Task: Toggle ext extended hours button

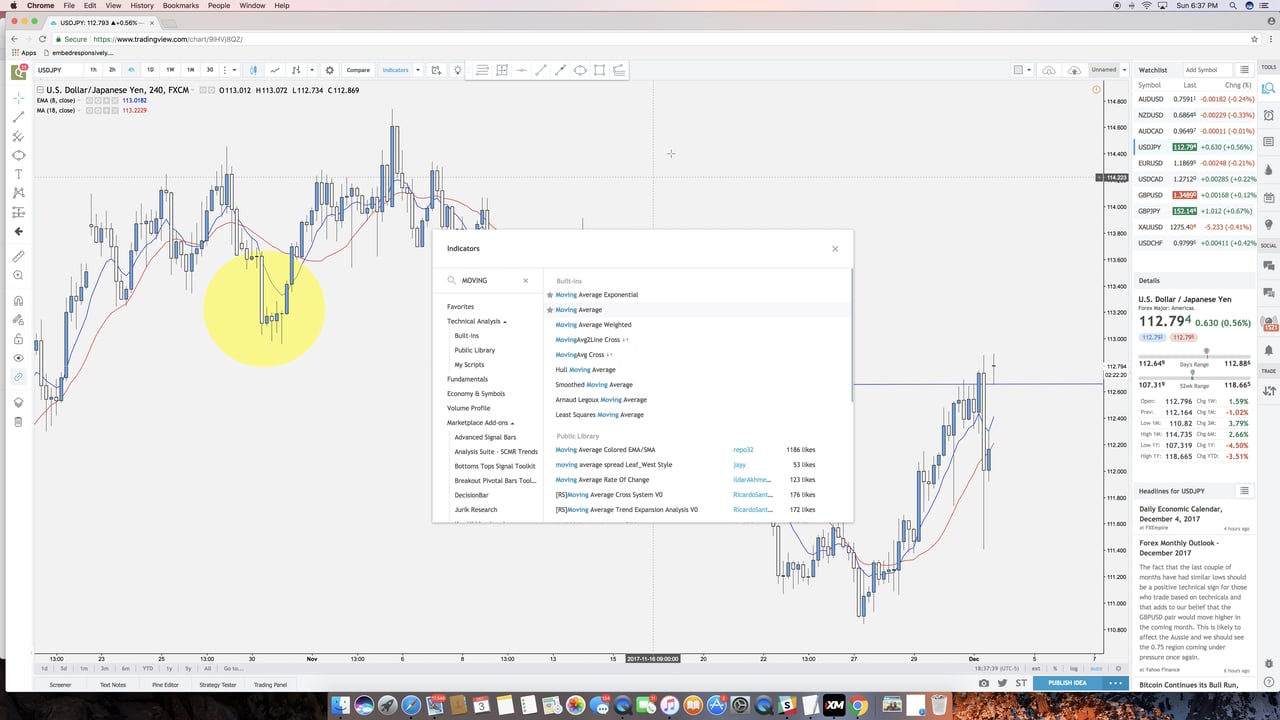Action: click(1035, 668)
